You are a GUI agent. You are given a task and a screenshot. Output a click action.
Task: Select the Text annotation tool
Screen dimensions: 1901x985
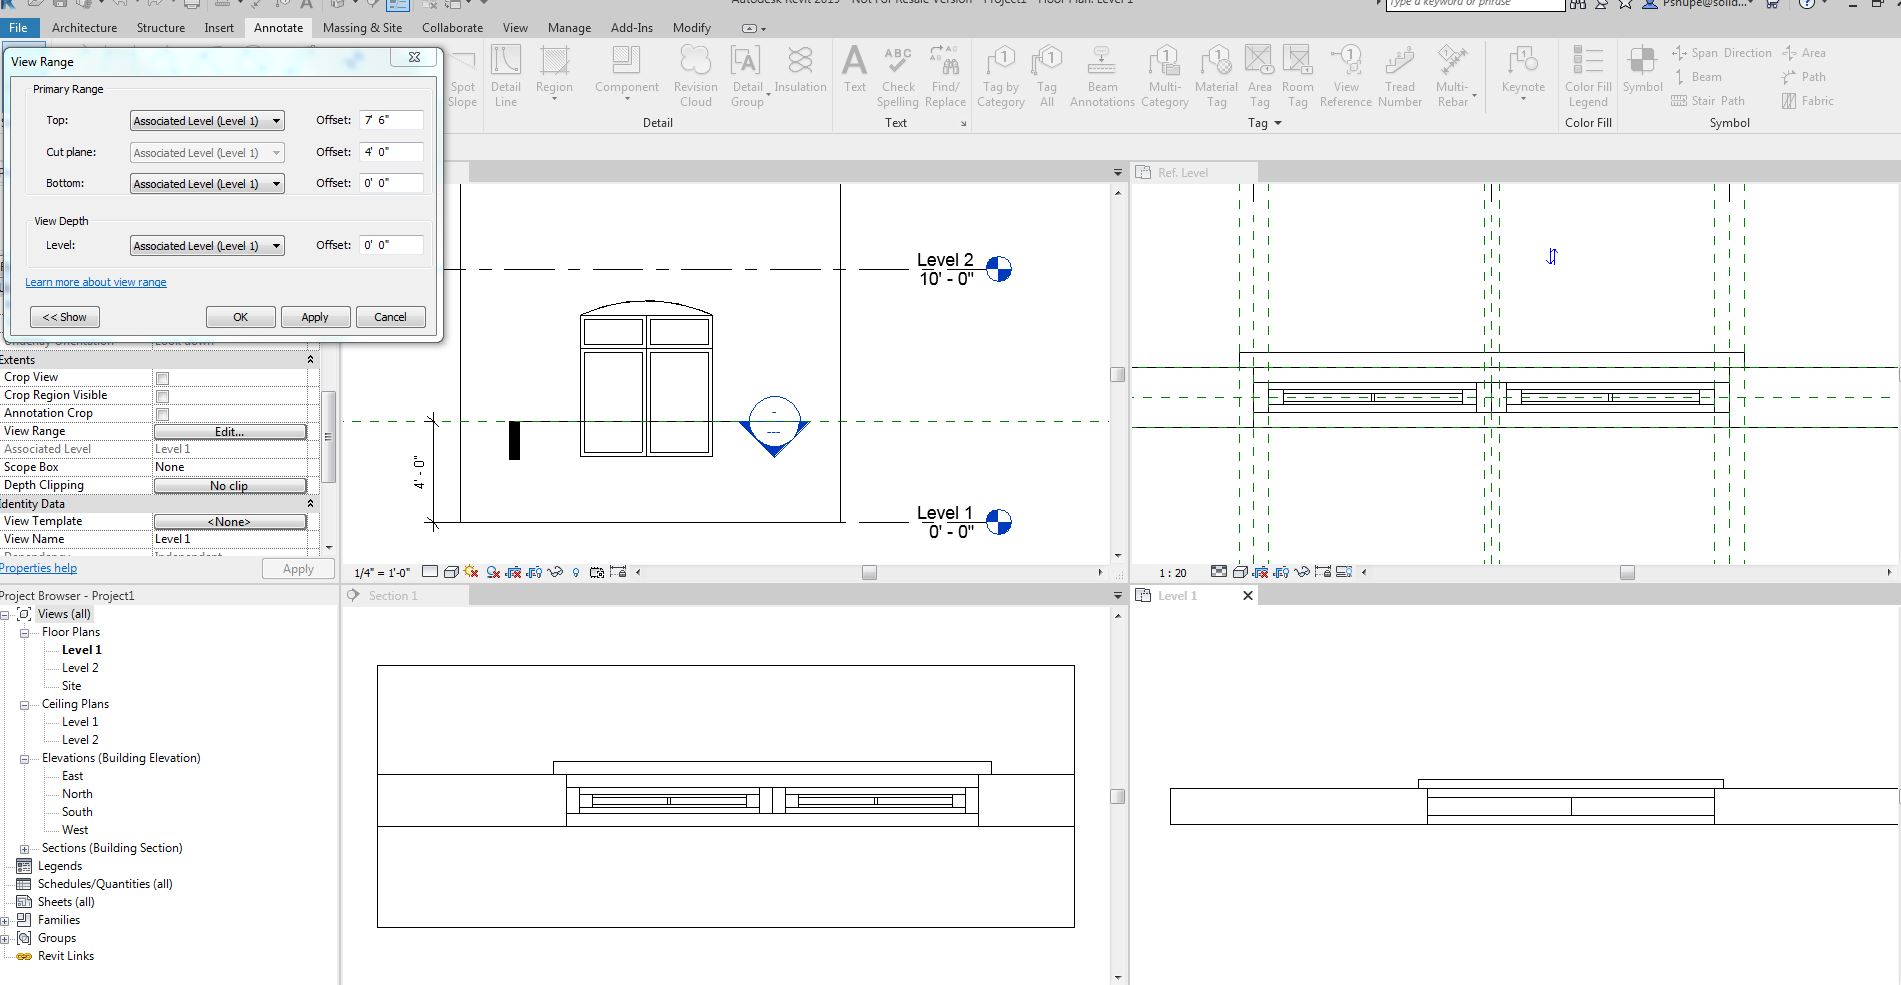coord(853,70)
